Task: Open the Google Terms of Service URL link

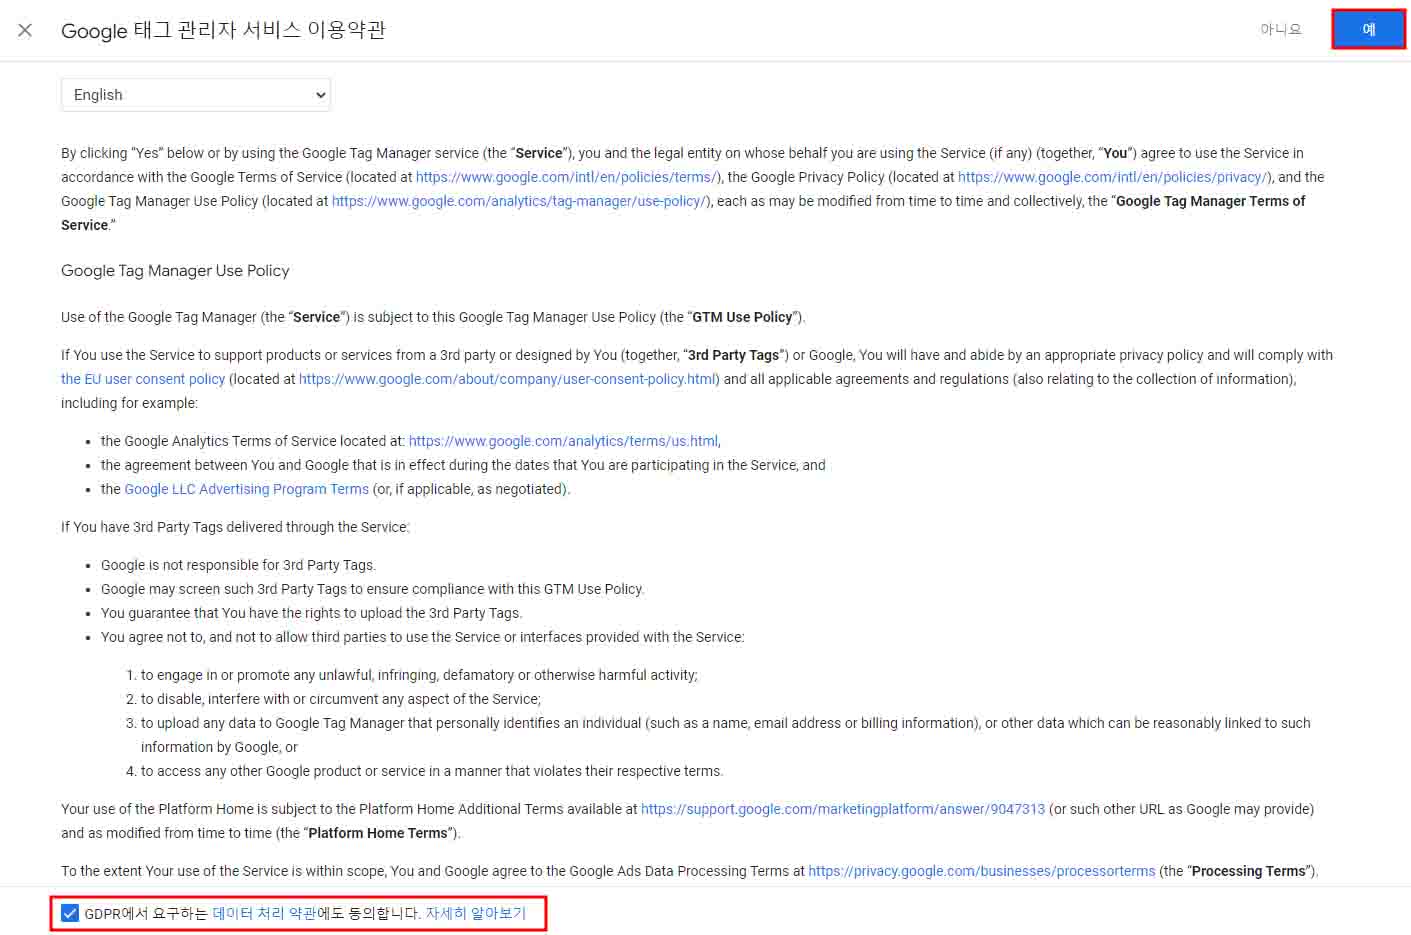Action: click(566, 177)
